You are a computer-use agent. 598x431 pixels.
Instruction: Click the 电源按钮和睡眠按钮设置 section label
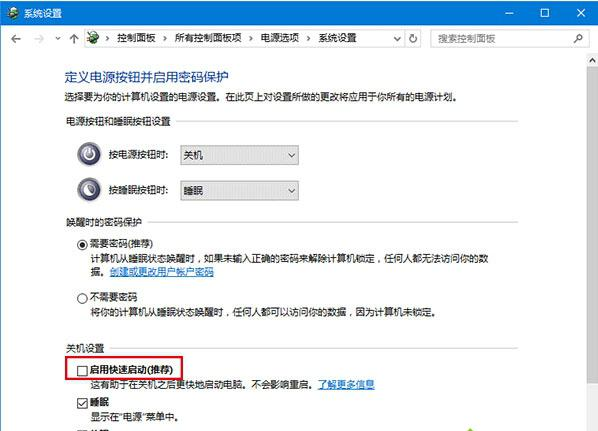point(118,122)
